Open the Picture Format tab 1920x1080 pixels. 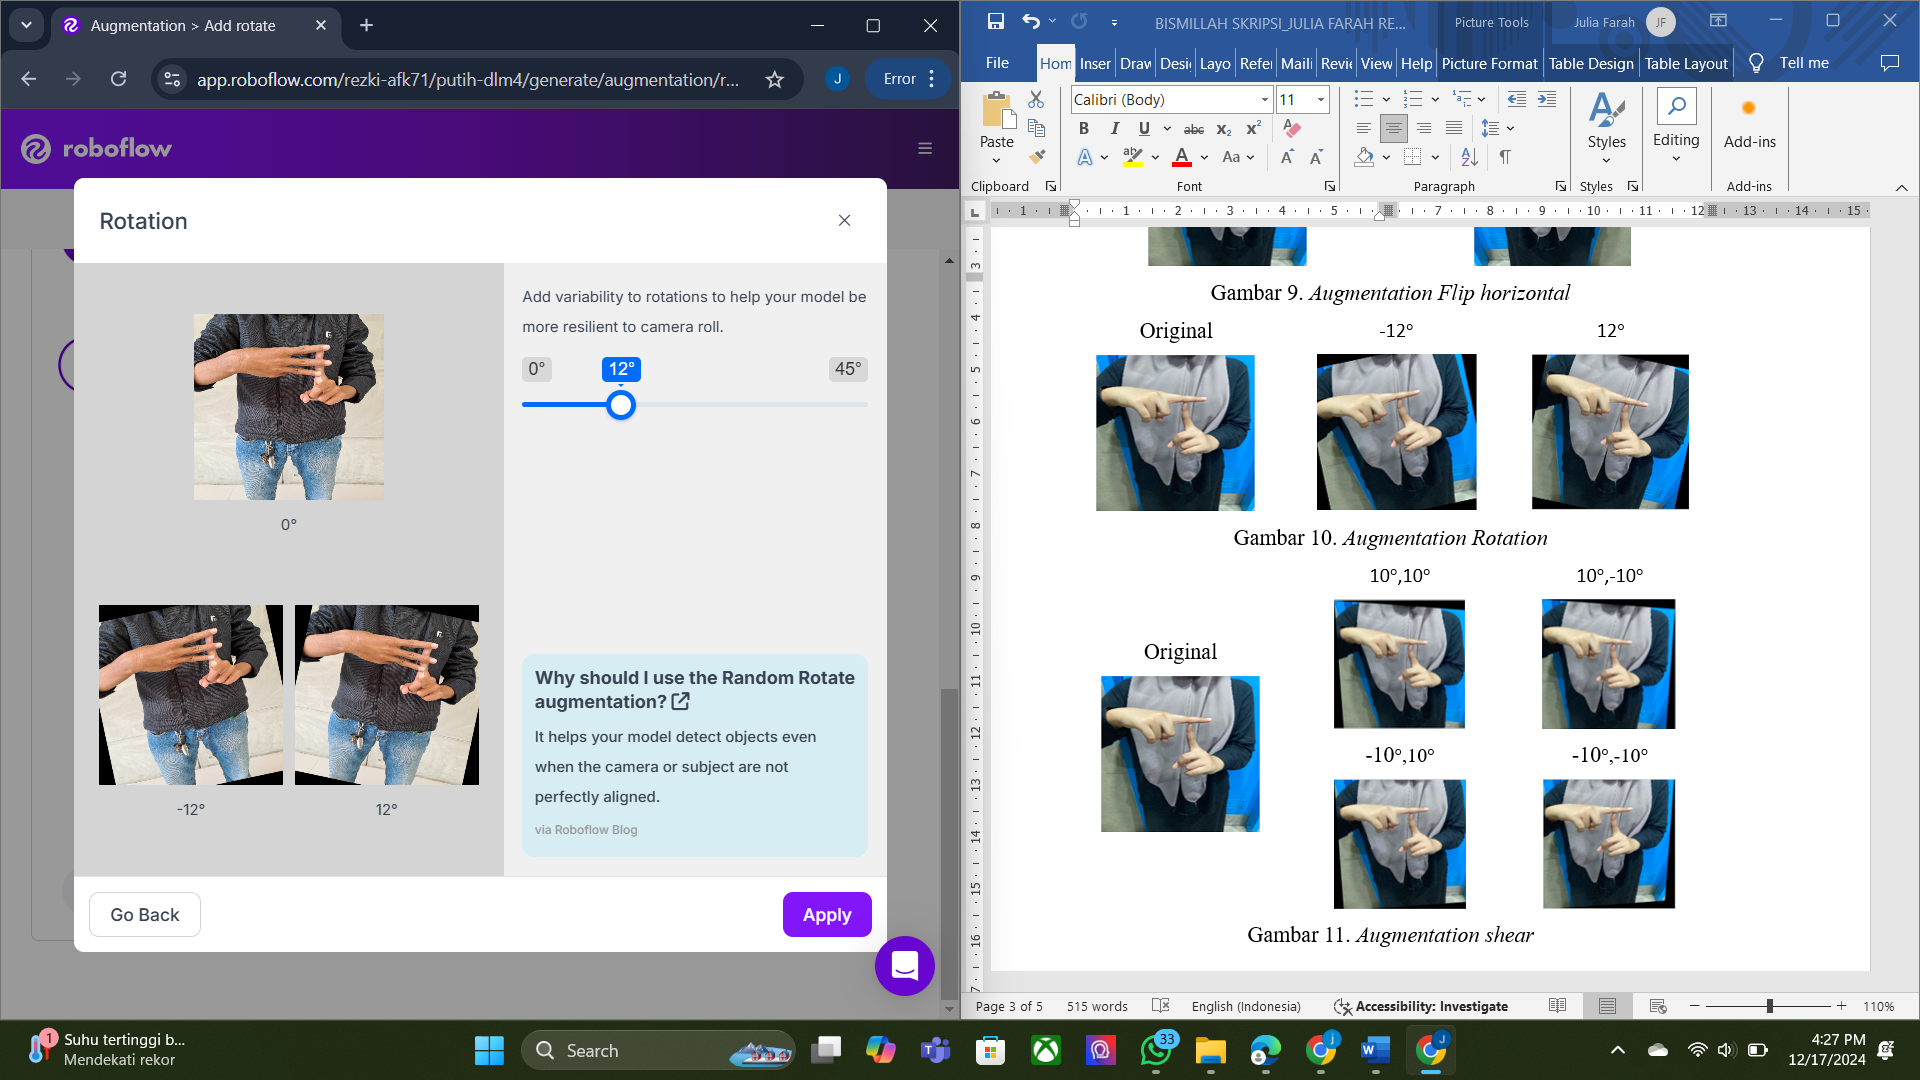[1489, 63]
